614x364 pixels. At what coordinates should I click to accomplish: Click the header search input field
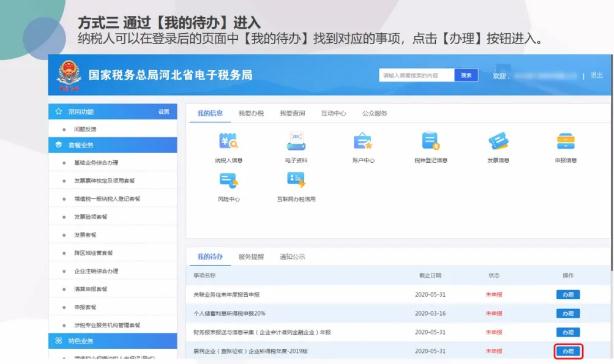[x=417, y=75]
